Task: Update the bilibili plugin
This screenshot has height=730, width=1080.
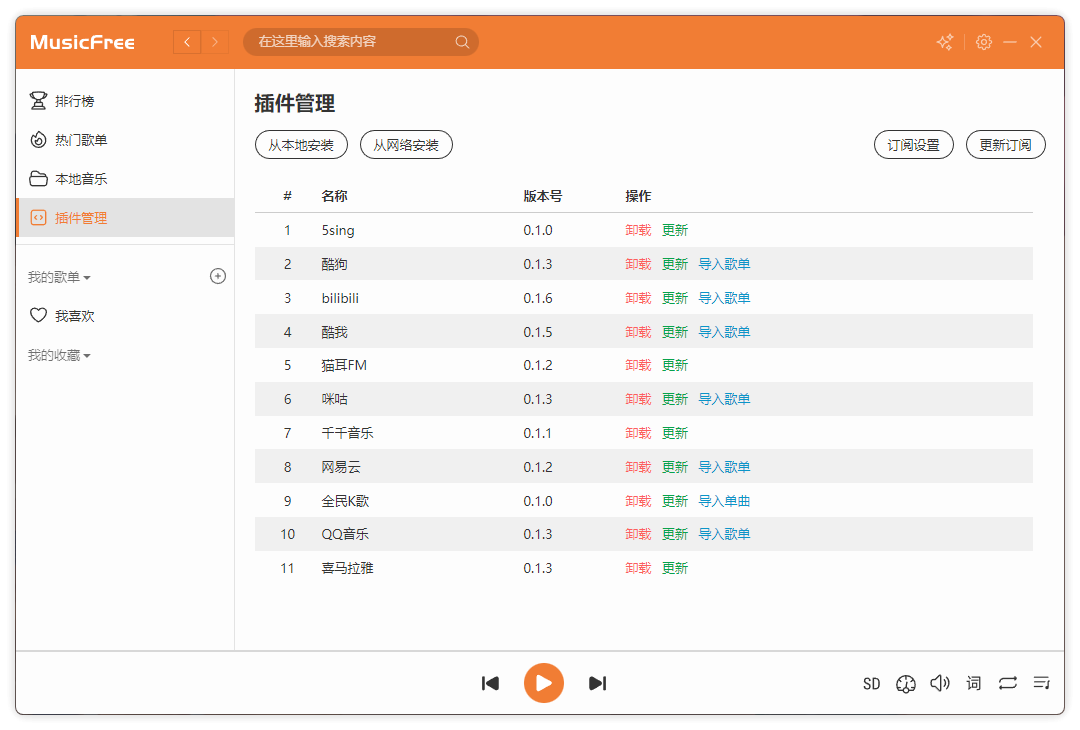Action: (x=675, y=298)
